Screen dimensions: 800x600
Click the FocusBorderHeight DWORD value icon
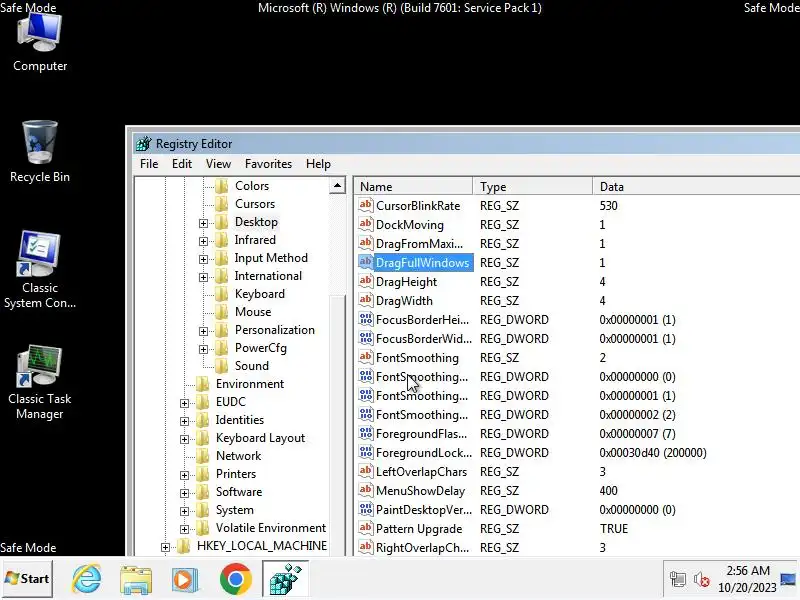(365, 319)
